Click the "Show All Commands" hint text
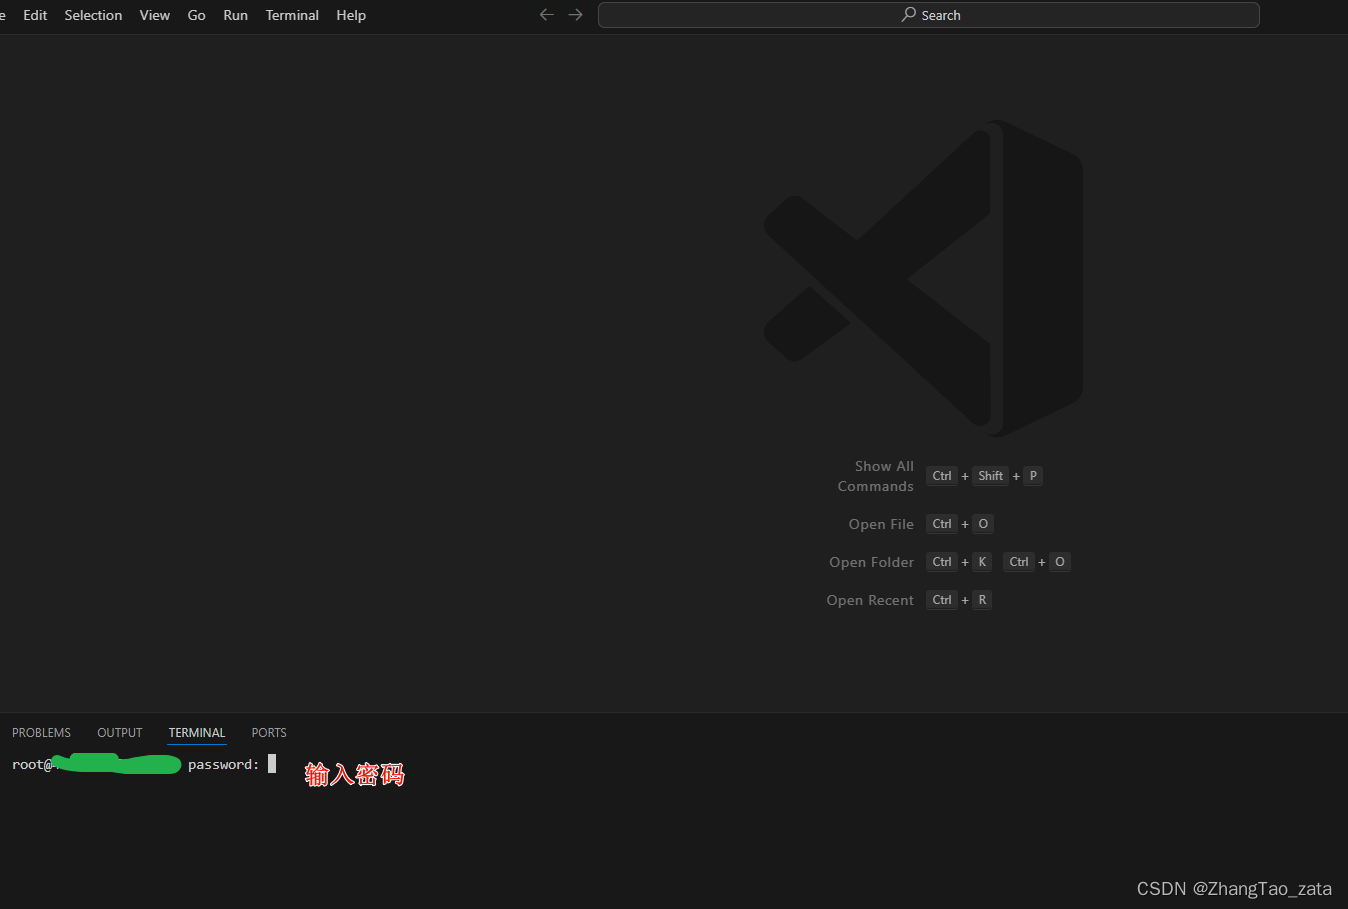The height and width of the screenshot is (909, 1348). [x=876, y=476]
